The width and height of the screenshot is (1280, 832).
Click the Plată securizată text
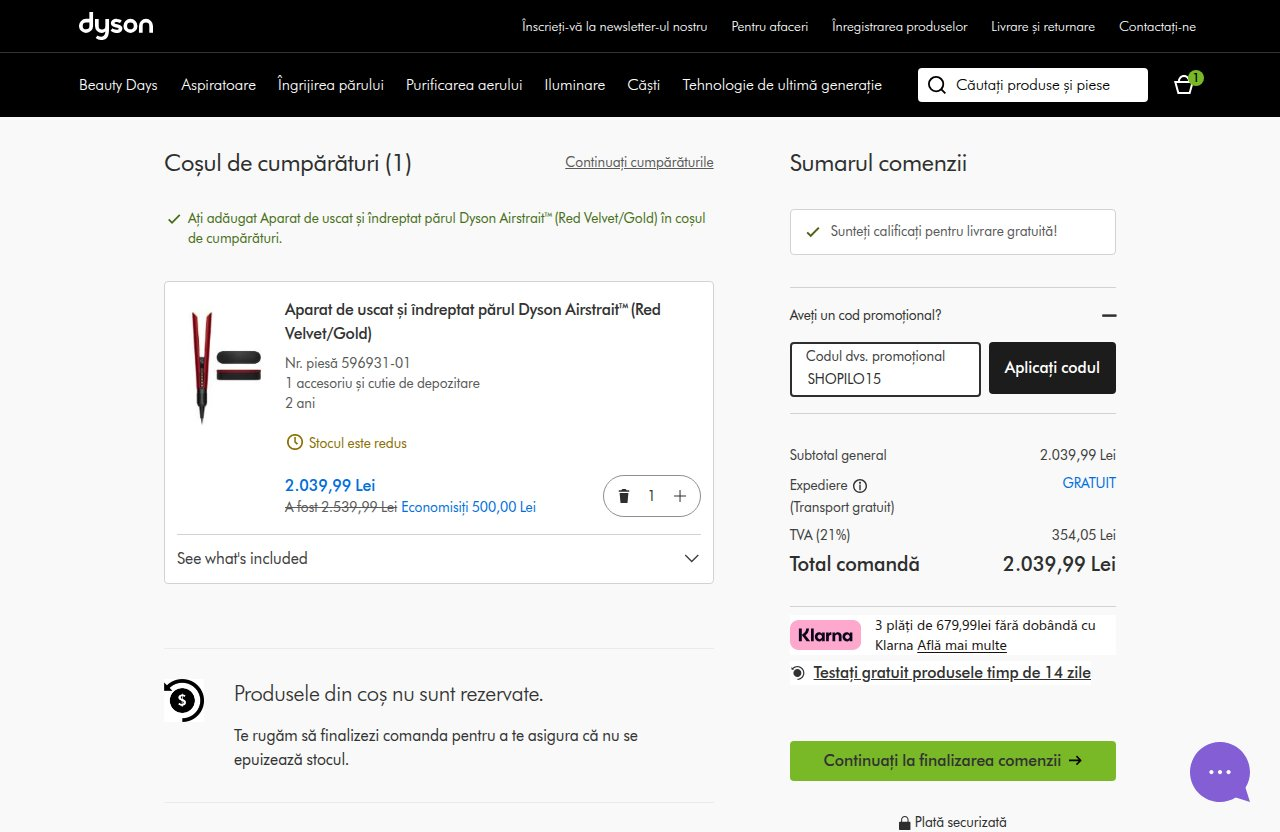click(x=961, y=823)
